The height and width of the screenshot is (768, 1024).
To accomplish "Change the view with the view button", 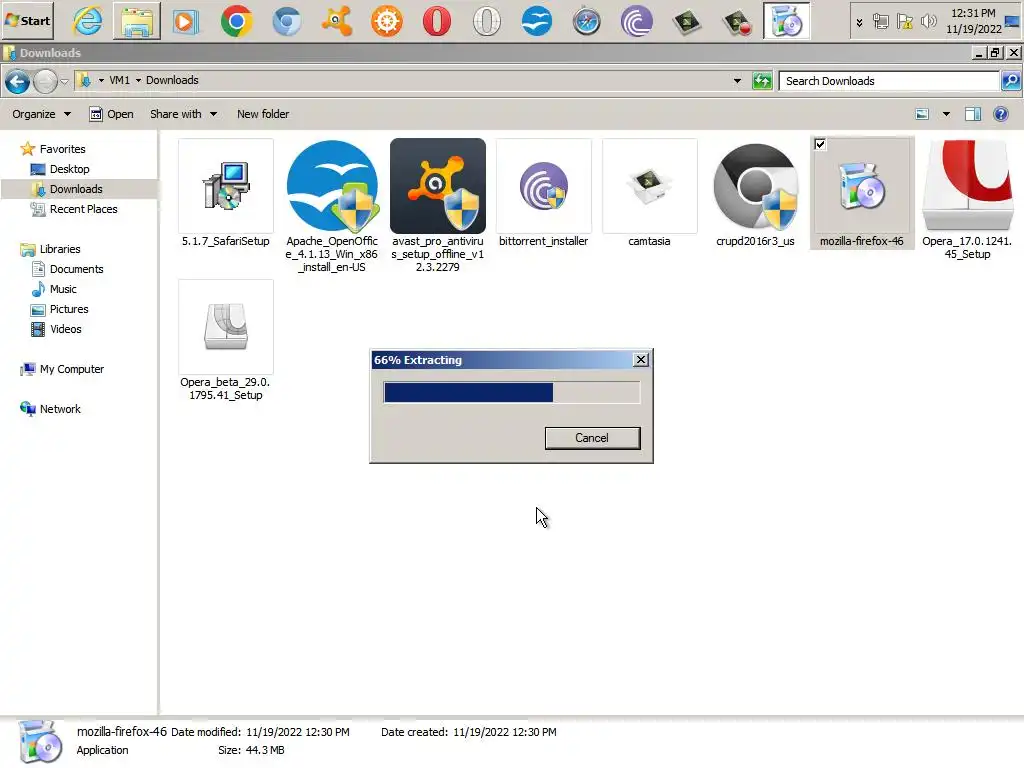I will coord(922,114).
